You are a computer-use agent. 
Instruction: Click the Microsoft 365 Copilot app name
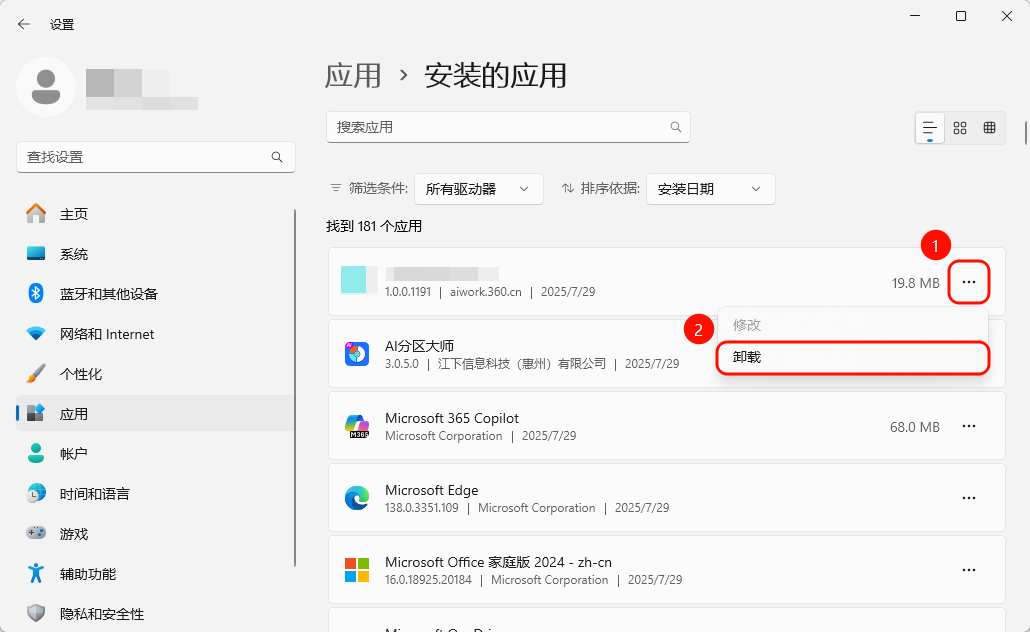pyautogui.click(x=452, y=418)
